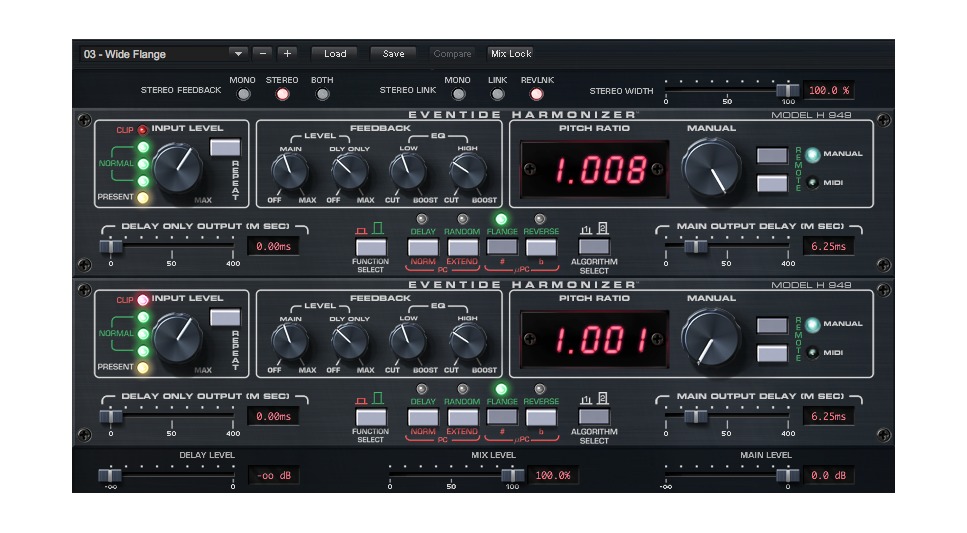
Task: Click top unit pitch ratio display 1.008
Action: pos(595,169)
